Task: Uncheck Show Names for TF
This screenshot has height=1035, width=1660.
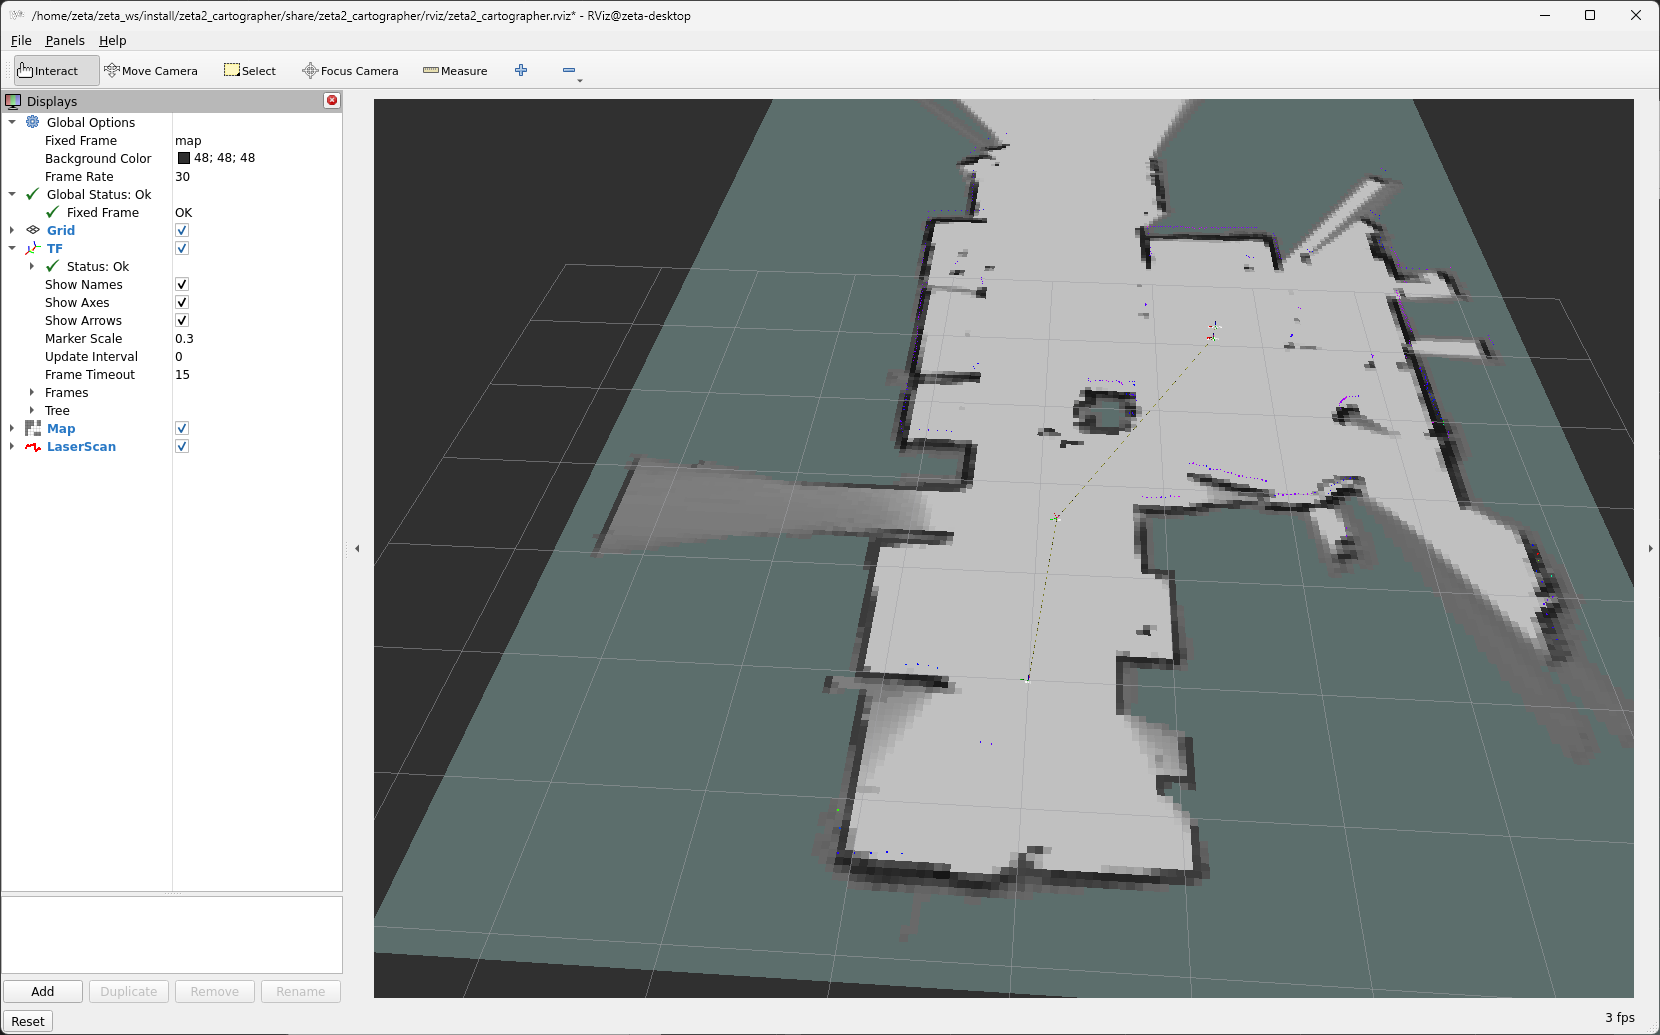Action: pos(182,284)
